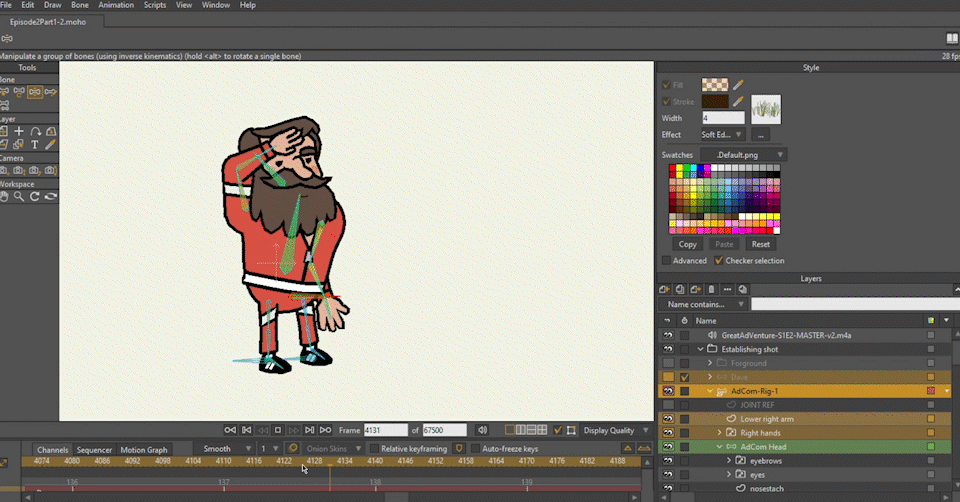The width and height of the screenshot is (960, 502).
Task: Open the Smooth interpolation dropdown
Action: click(x=225, y=449)
